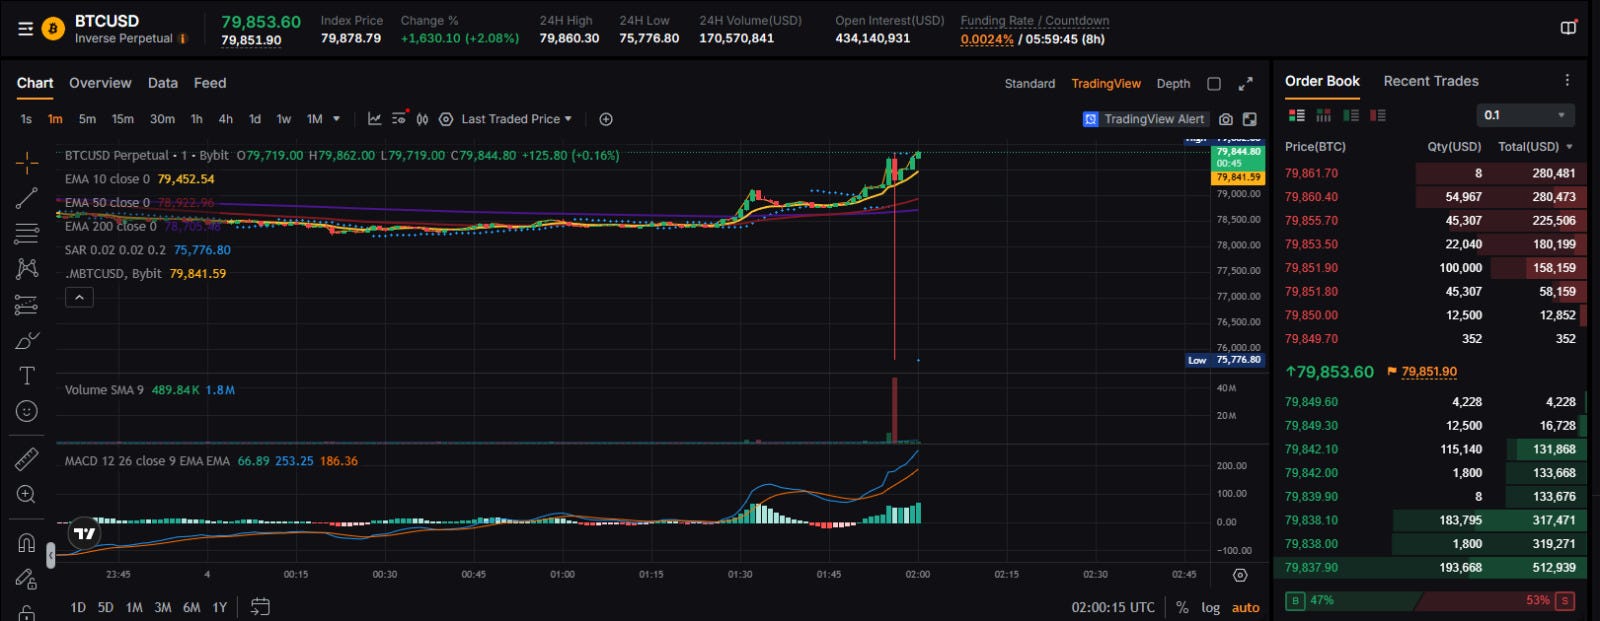1600x621 pixels.
Task: Open the Inverse Perpetual info icon
Action: (x=182, y=39)
